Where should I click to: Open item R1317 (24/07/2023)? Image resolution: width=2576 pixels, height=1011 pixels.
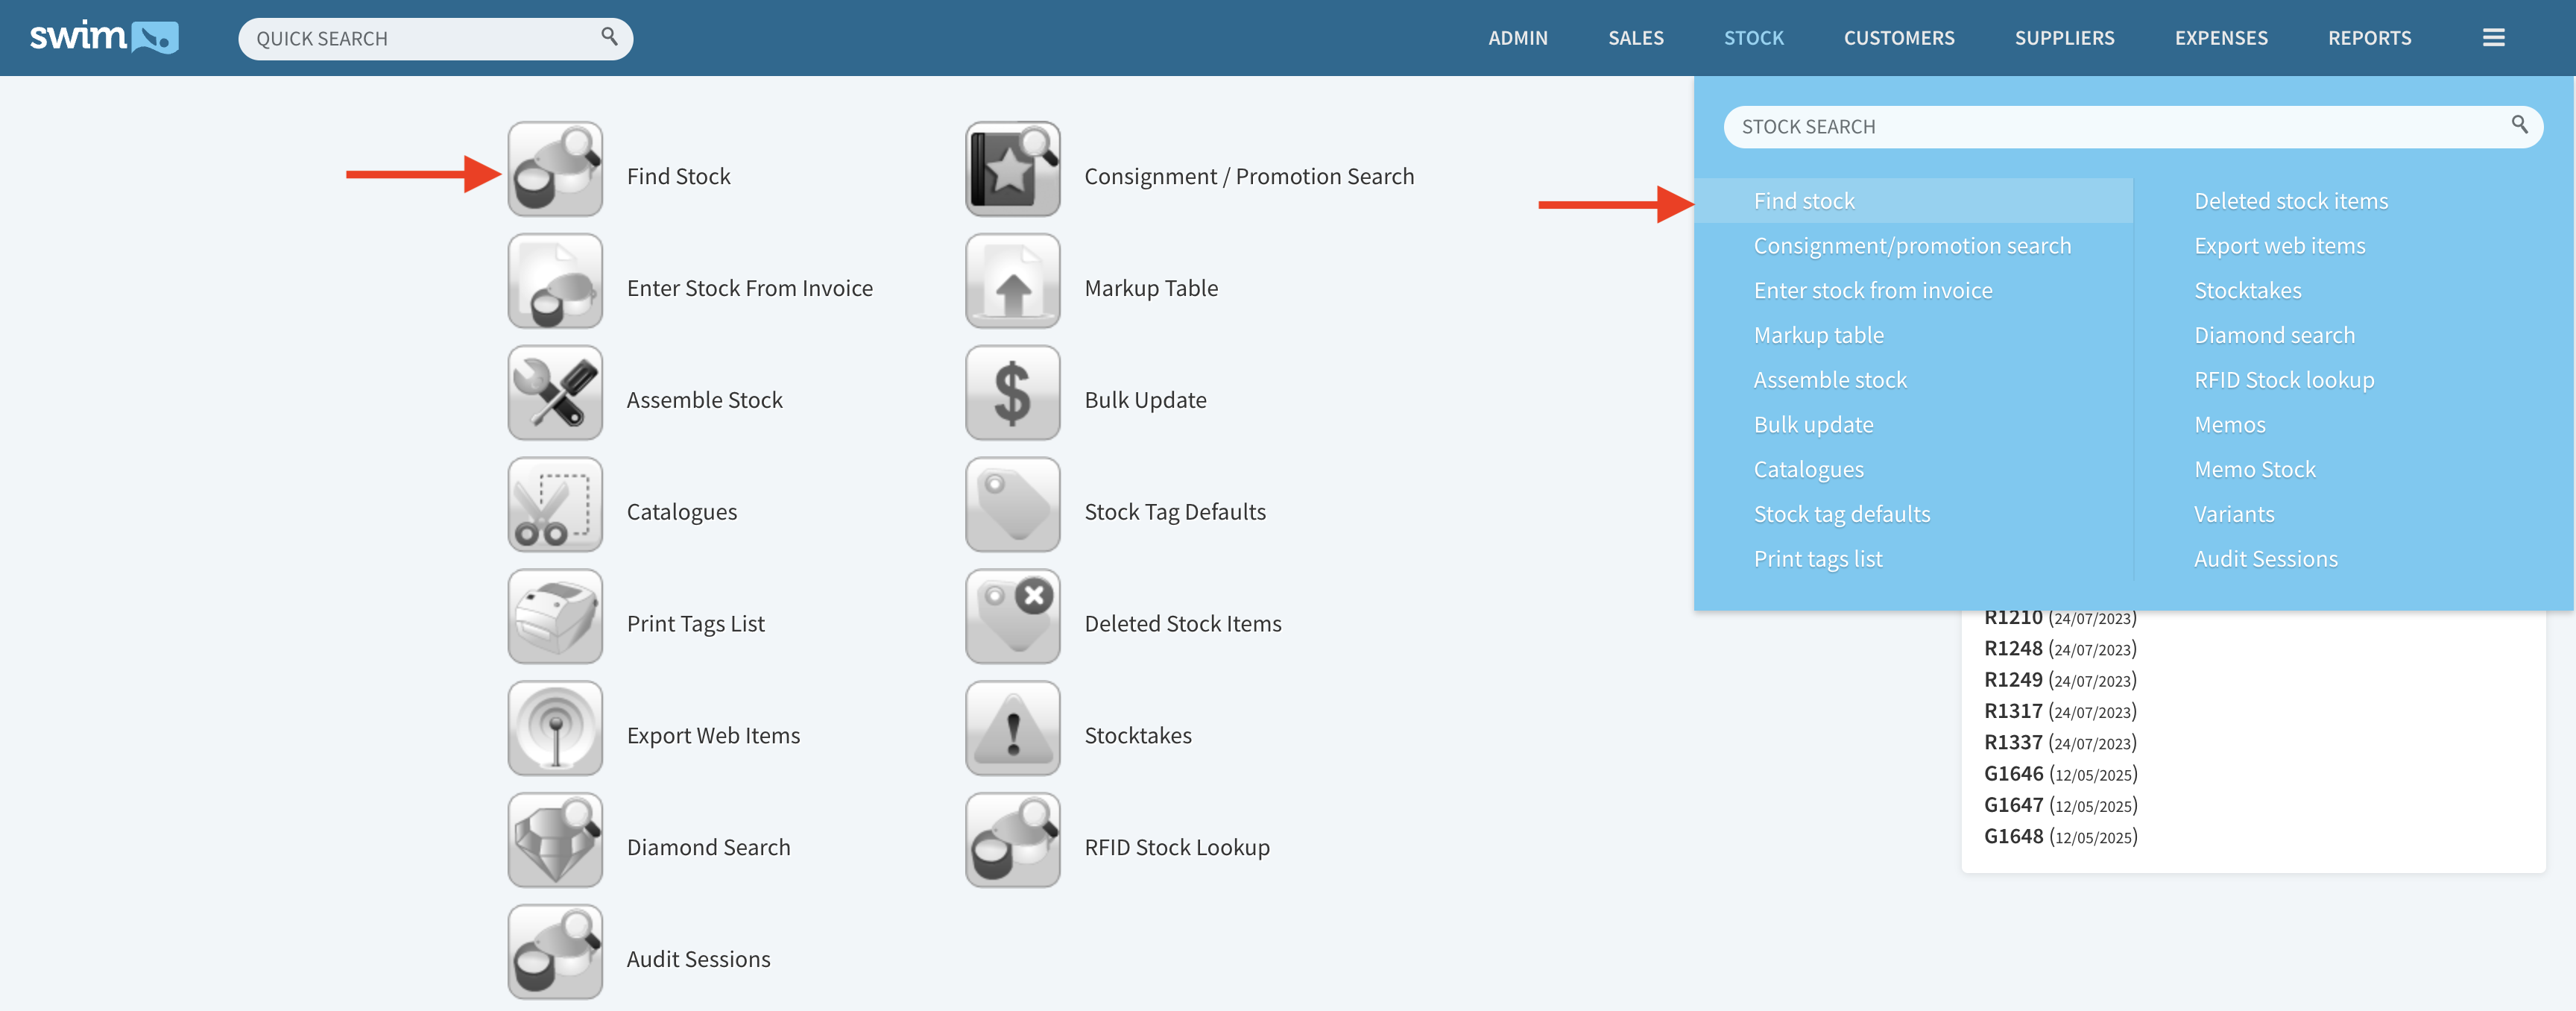point(2060,711)
